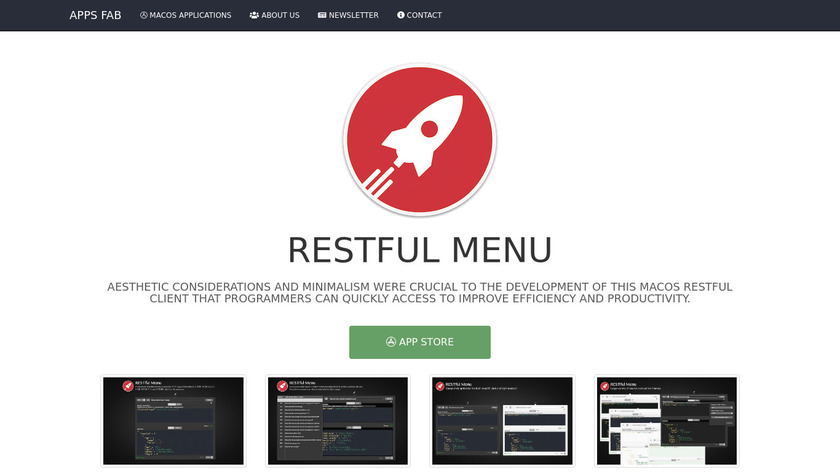The height and width of the screenshot is (472, 840).
Task: Open fourth screenshot thumbnail with multiple windows
Action: tap(667, 421)
